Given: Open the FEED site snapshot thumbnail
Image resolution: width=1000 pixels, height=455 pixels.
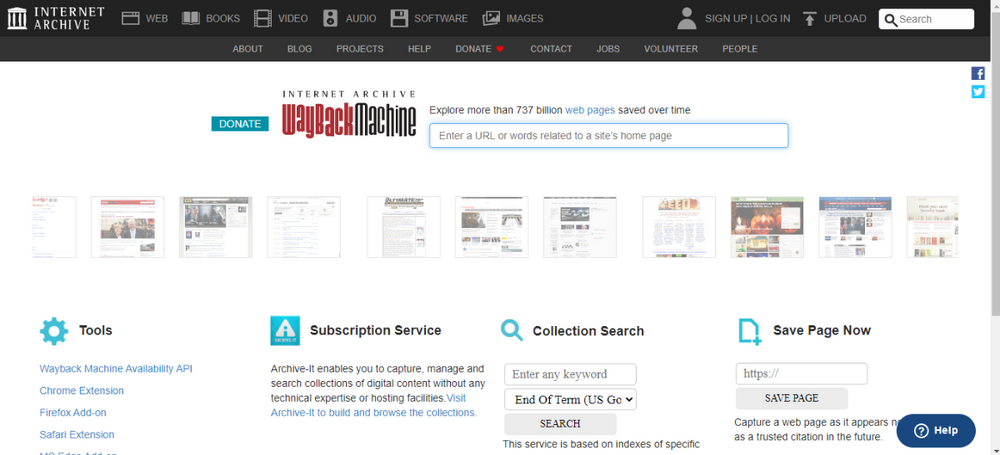Looking at the screenshot, I should 679,227.
